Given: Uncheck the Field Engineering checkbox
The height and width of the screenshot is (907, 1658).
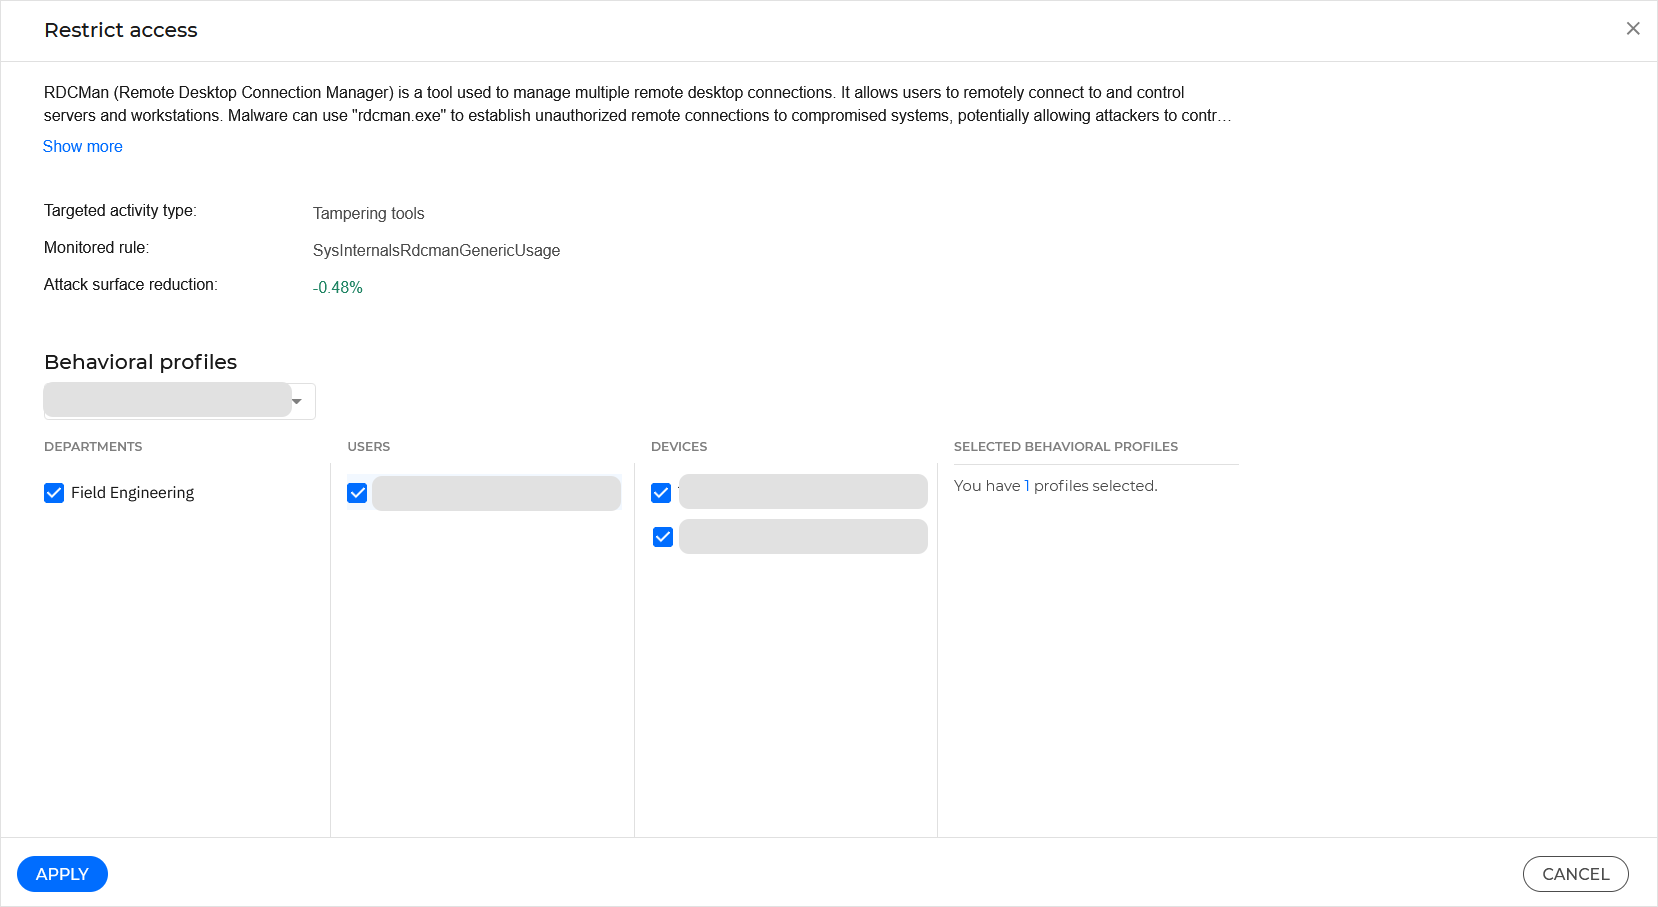Looking at the screenshot, I should 54,492.
